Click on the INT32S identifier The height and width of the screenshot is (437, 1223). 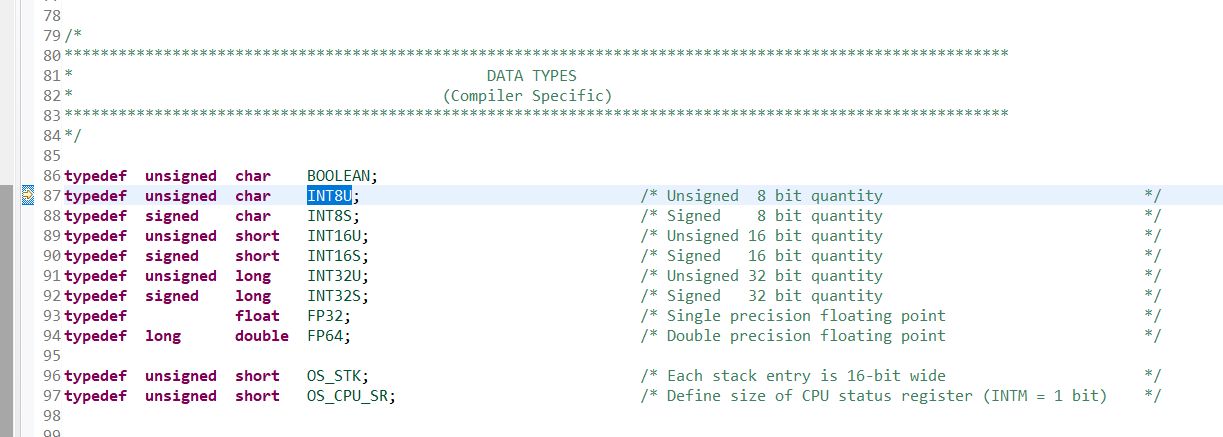pos(334,296)
